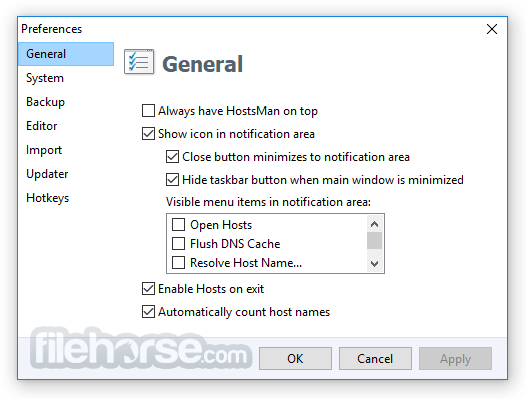Click the list's scroll up arrow
The width and height of the screenshot is (526, 399).
tap(374, 224)
